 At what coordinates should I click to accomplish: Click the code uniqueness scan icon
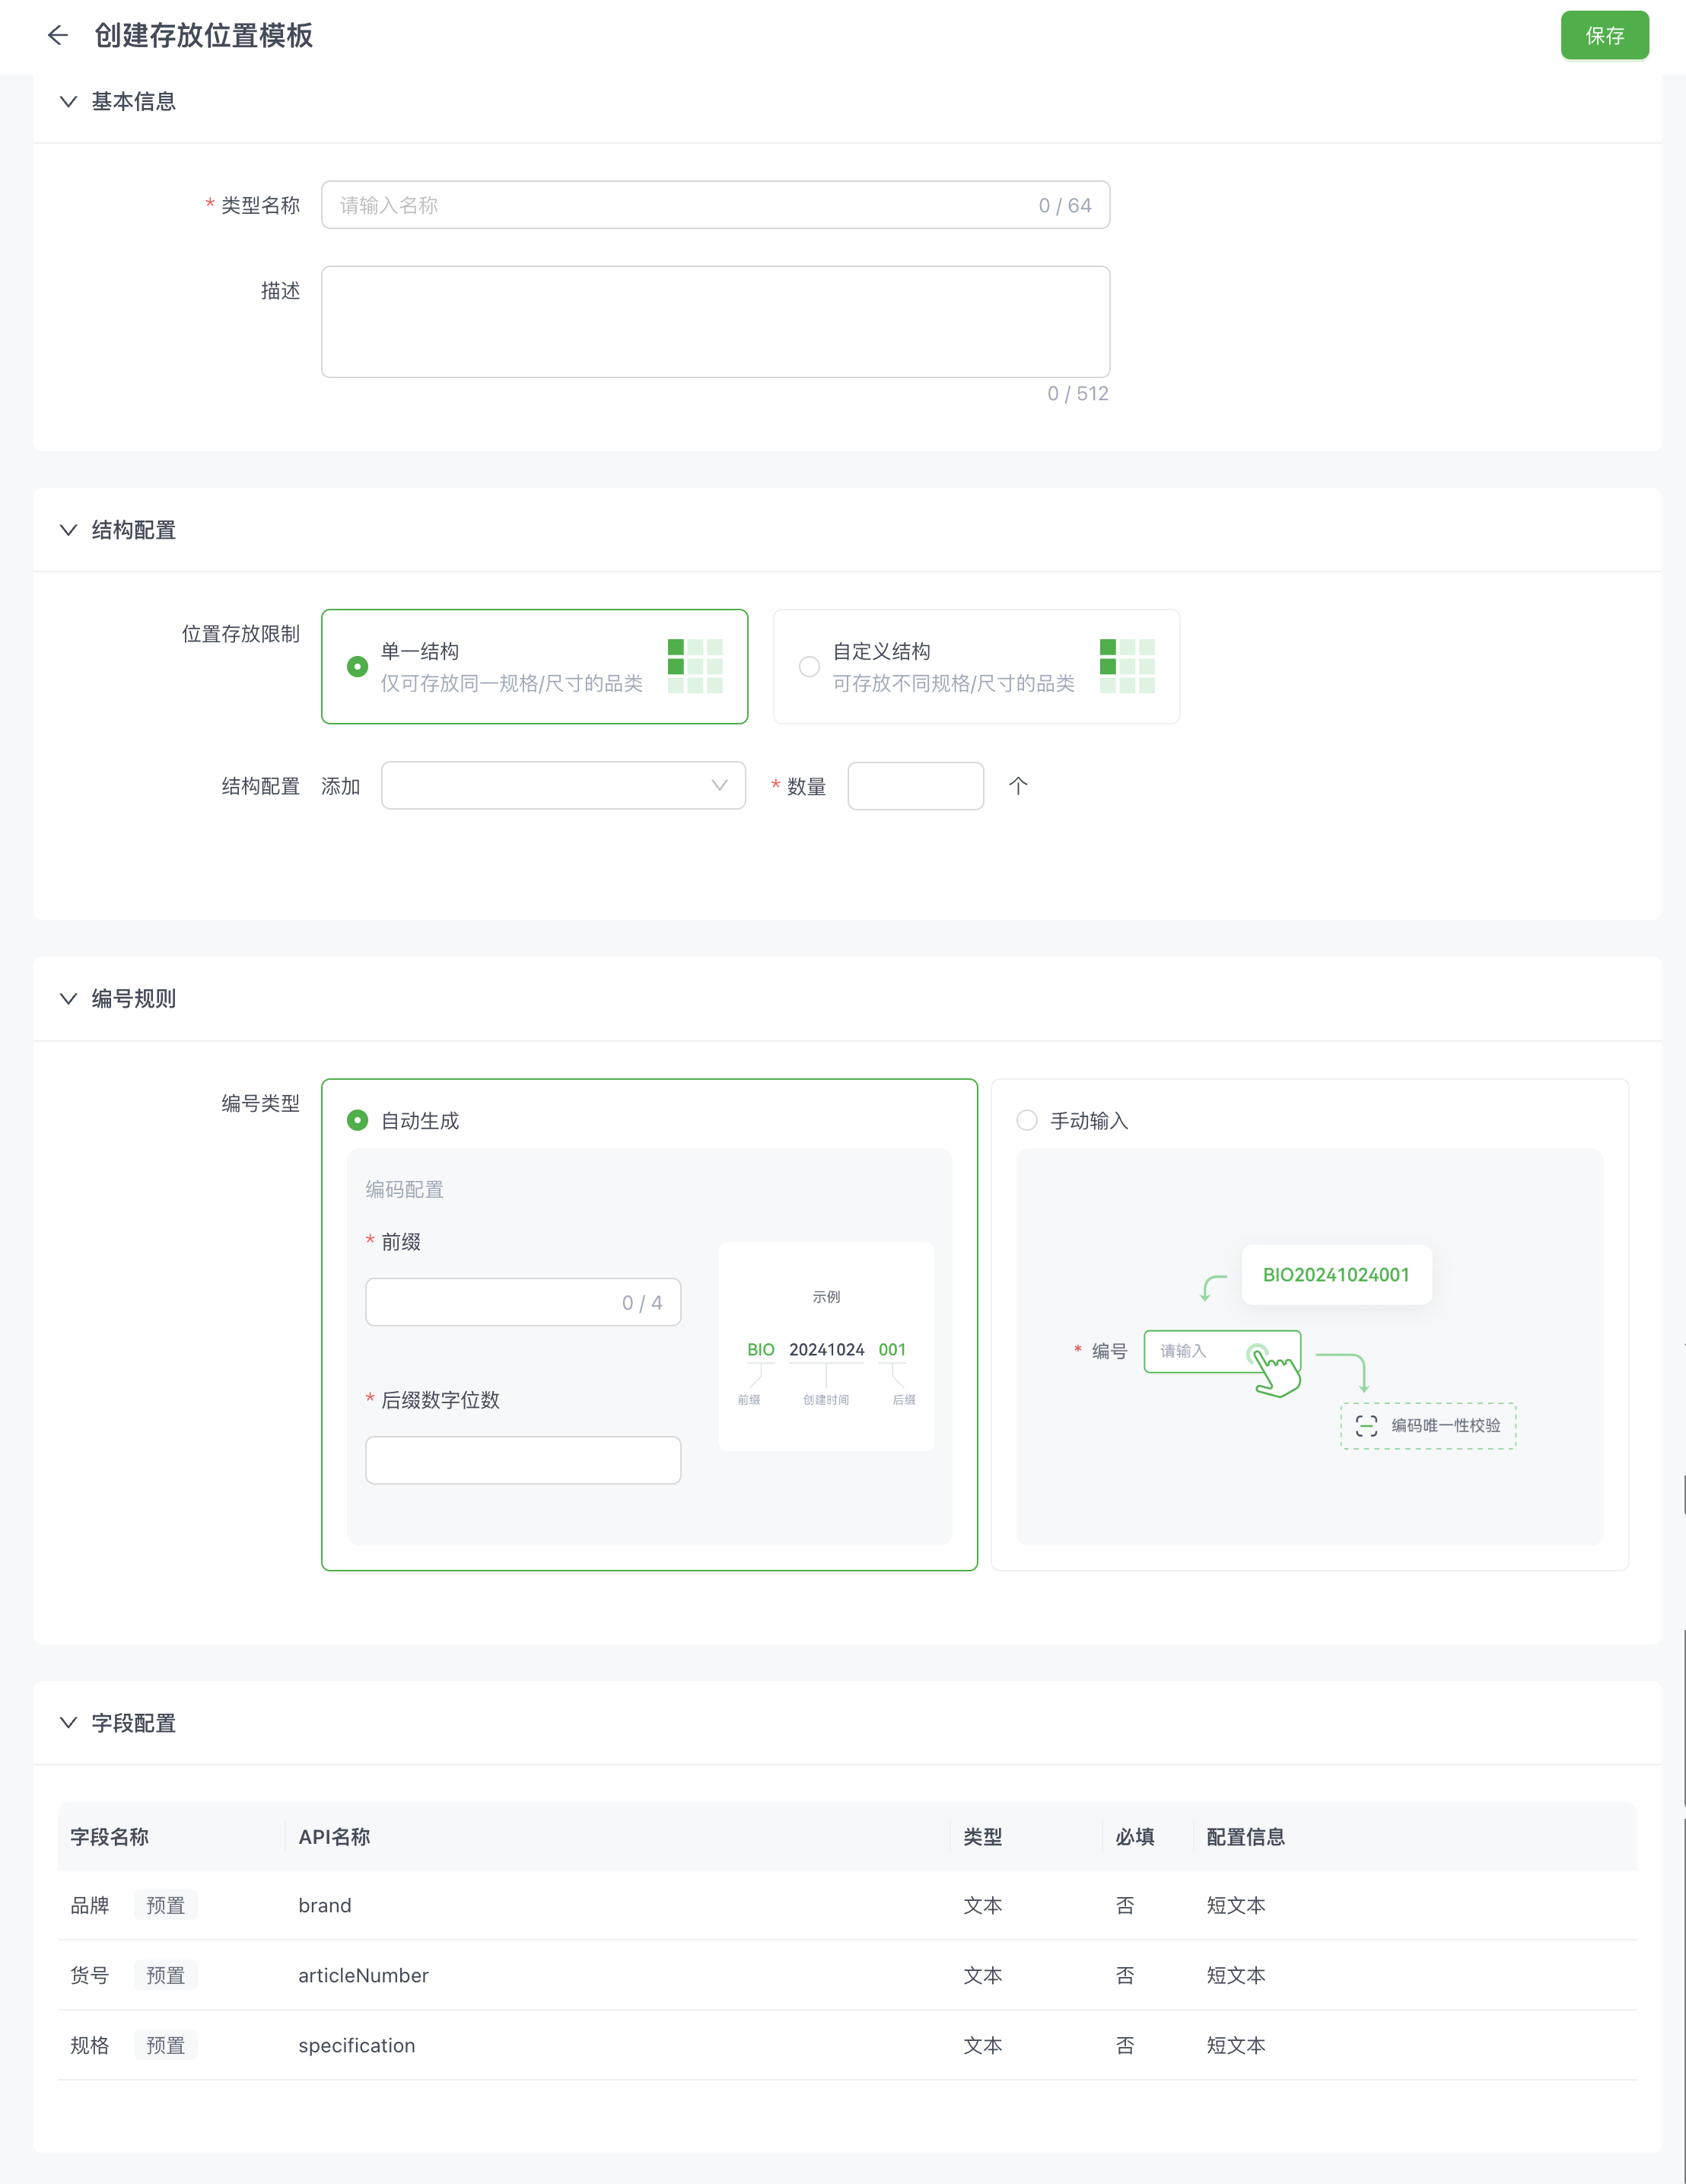[1366, 1426]
